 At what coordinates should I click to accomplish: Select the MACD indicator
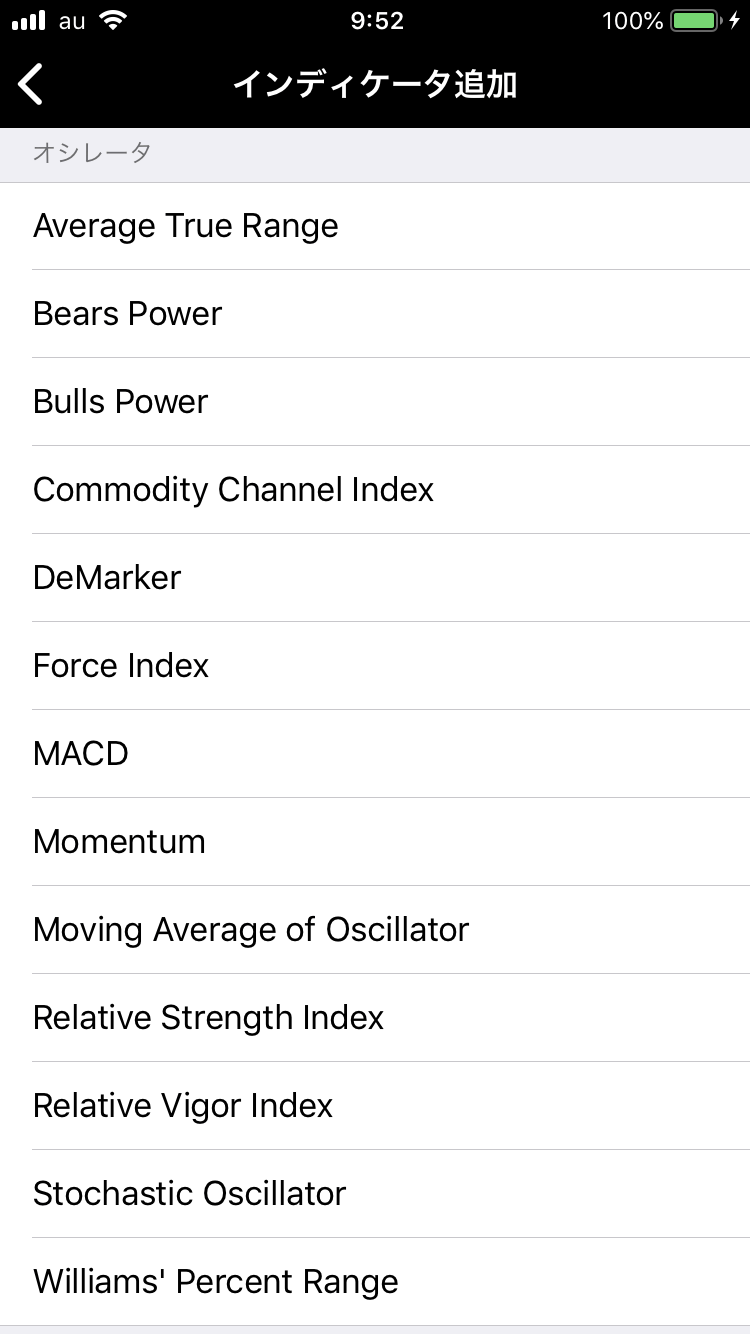tap(81, 754)
